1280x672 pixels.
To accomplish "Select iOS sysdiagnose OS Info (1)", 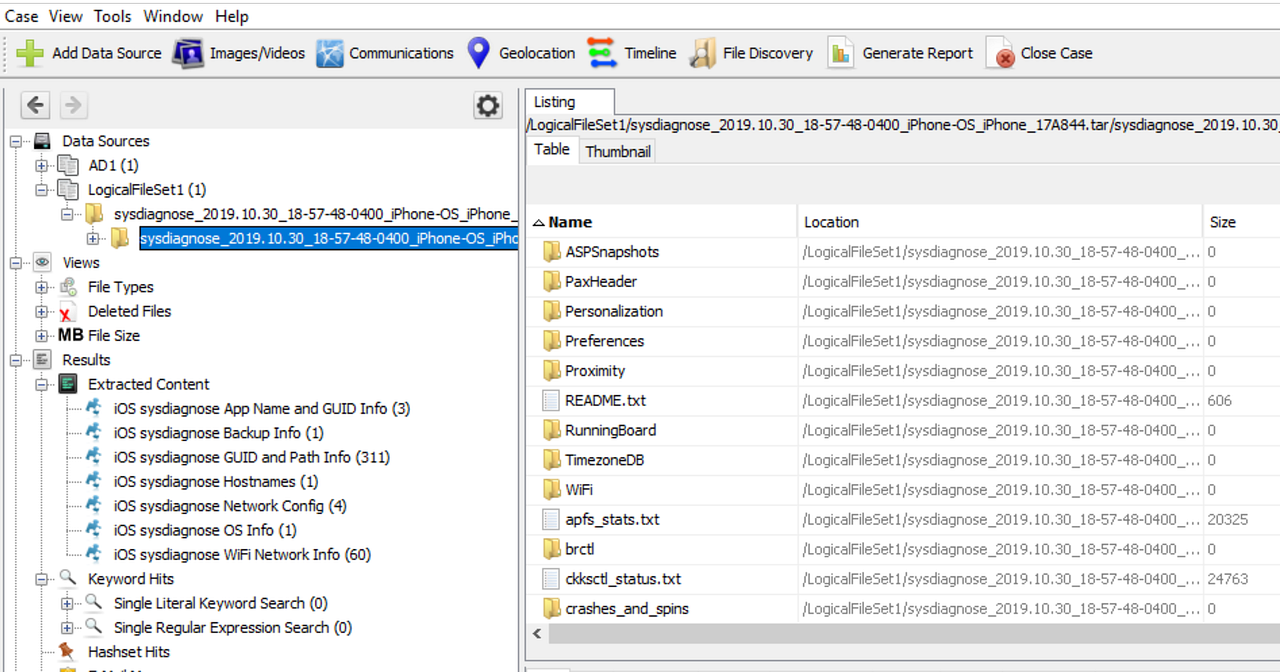I will [x=205, y=530].
